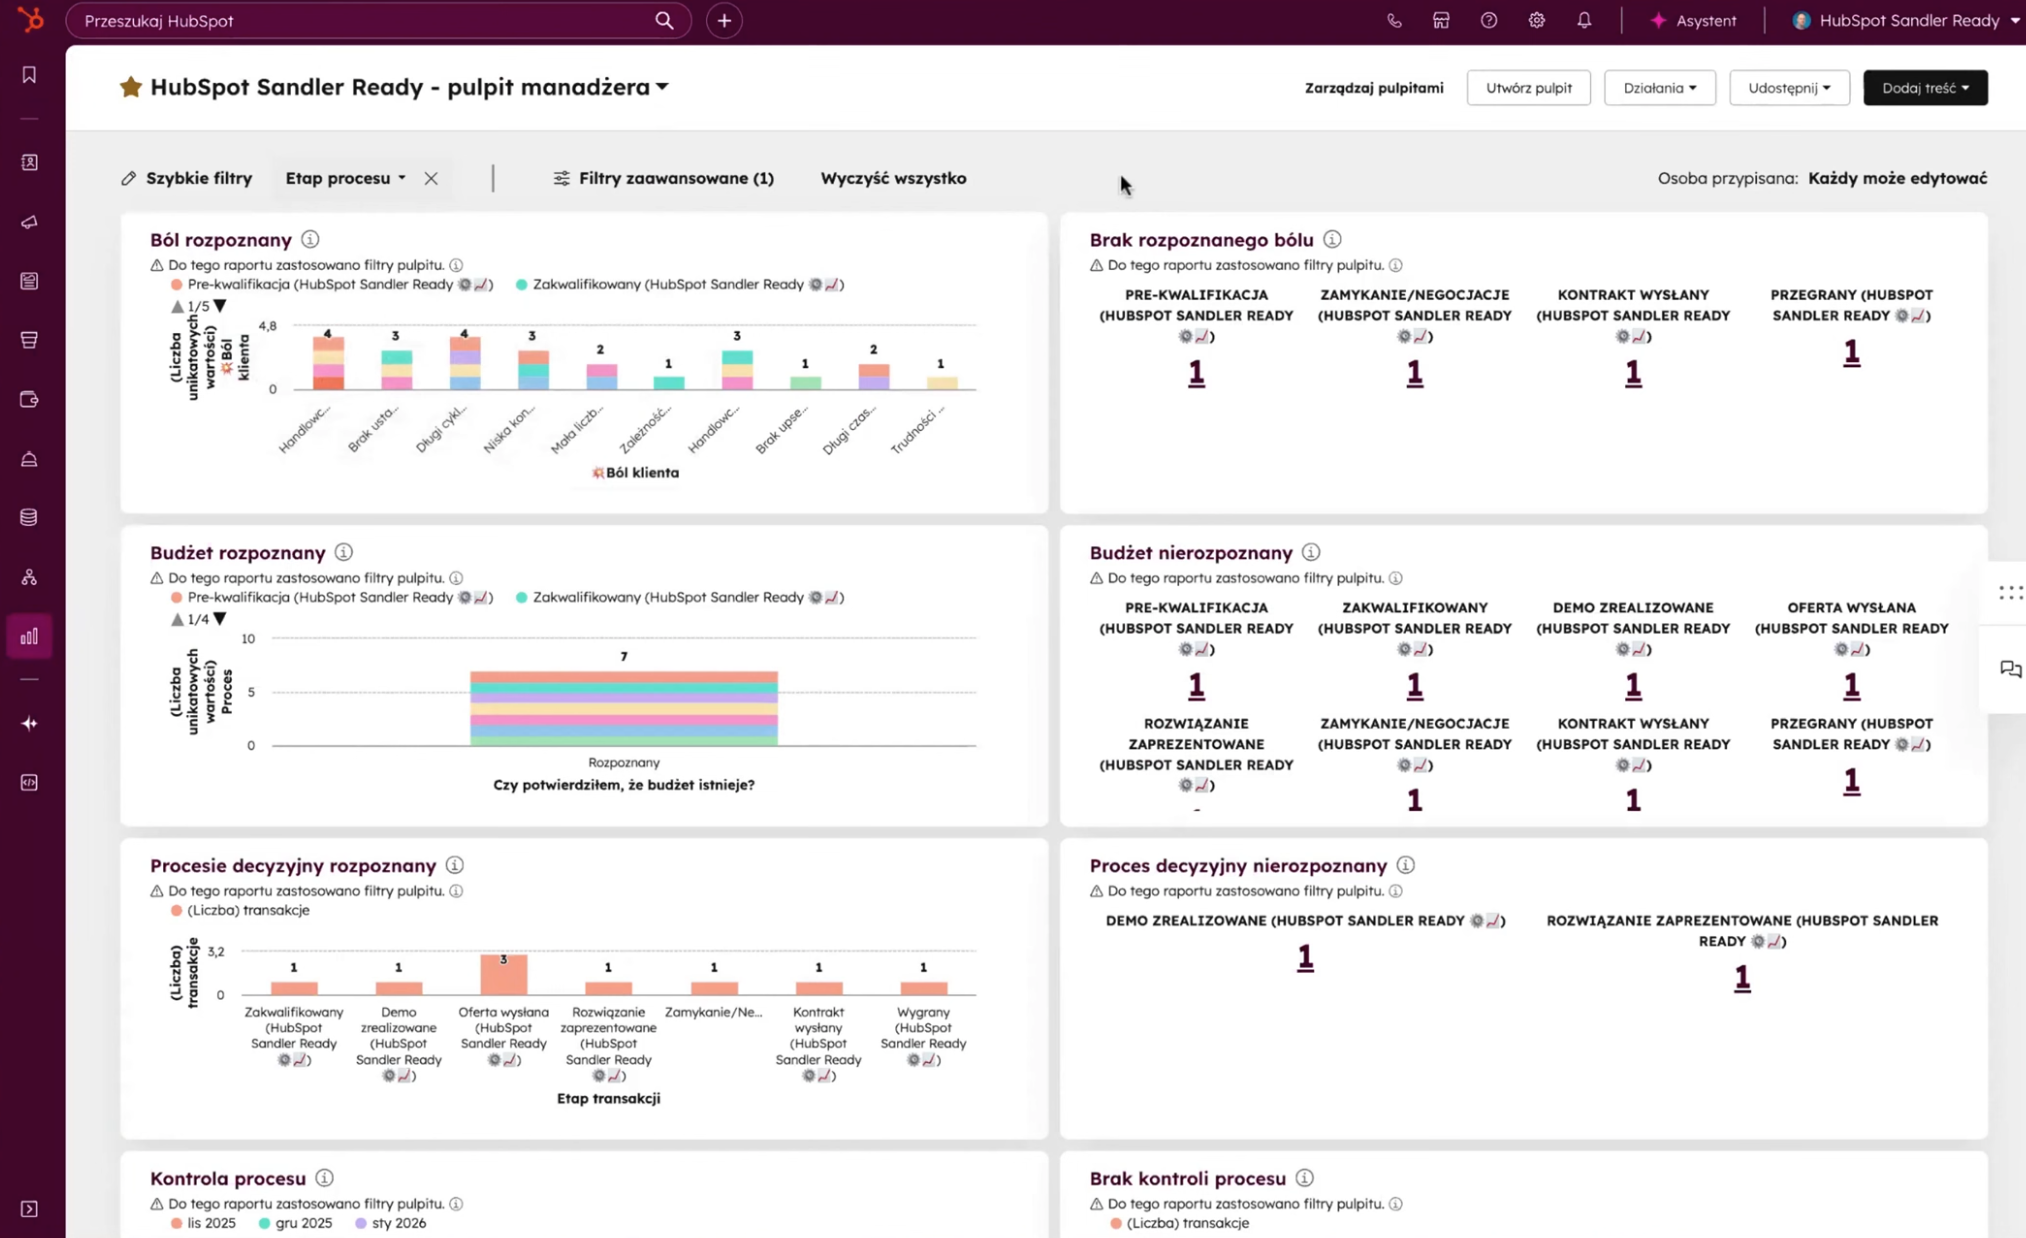Image resolution: width=2026 pixels, height=1238 pixels.
Task: Click the Utwórz pulpit button
Action: [x=1528, y=88]
